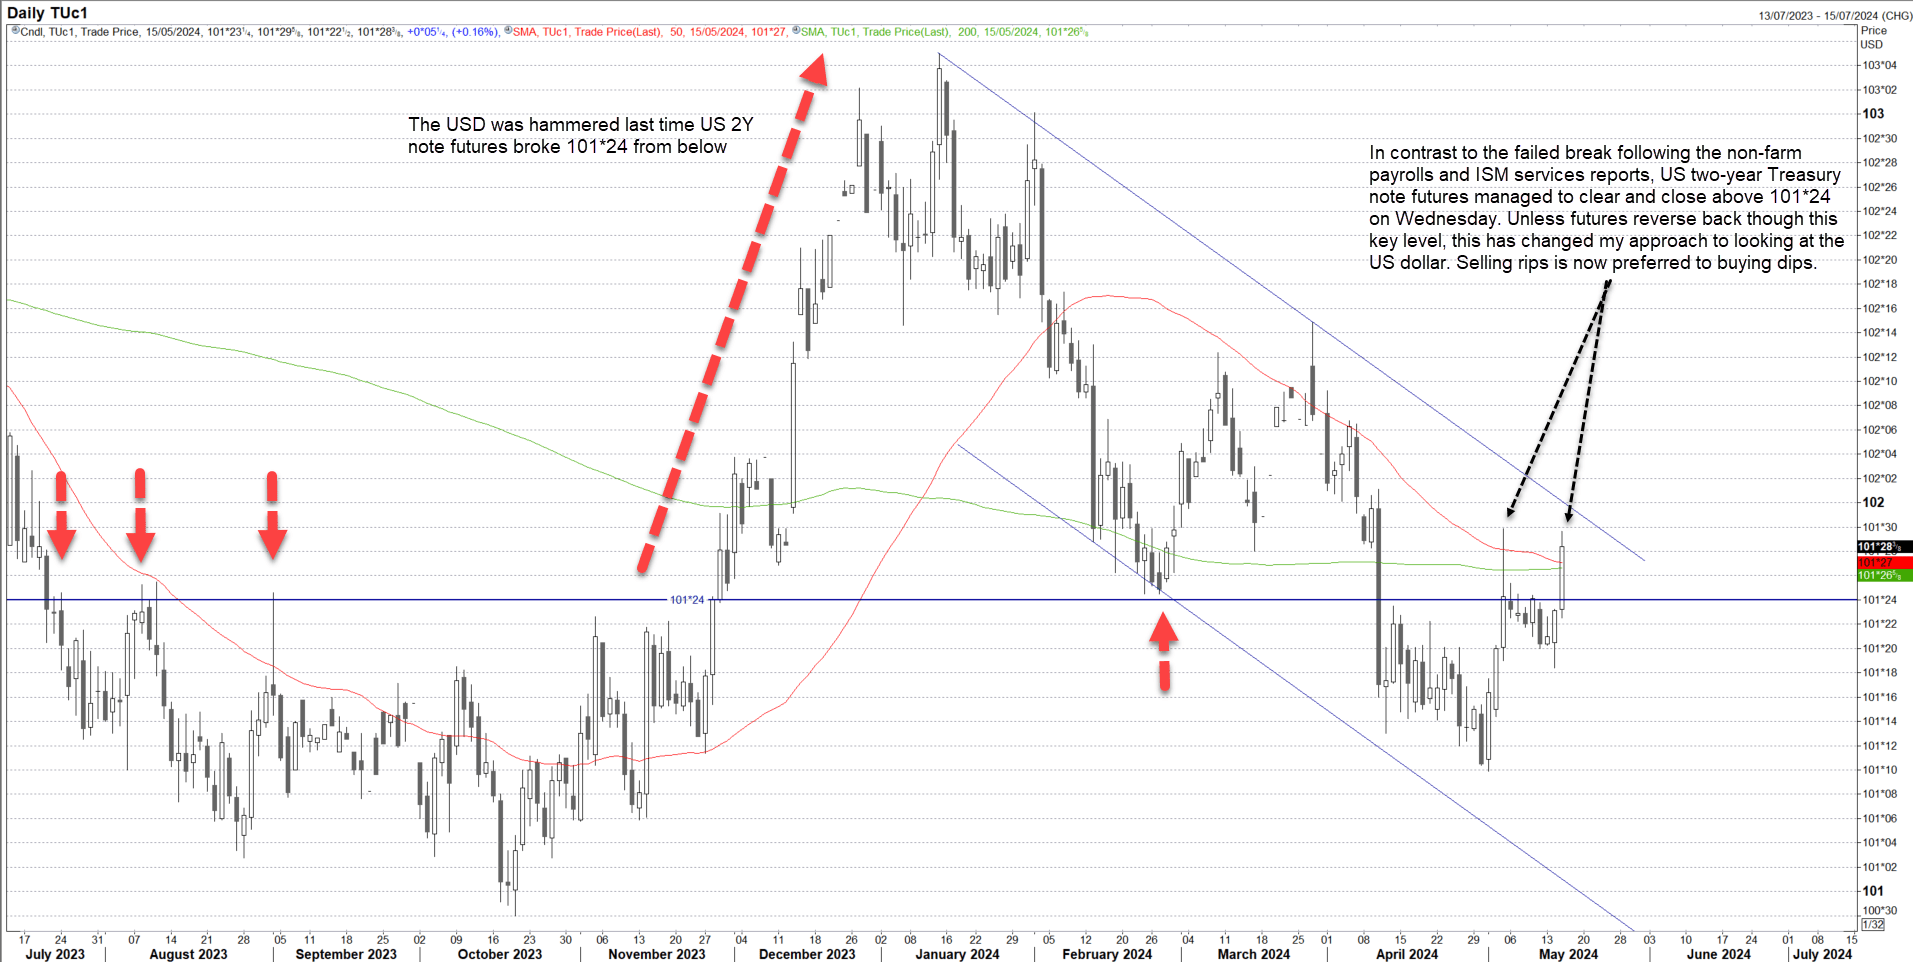This screenshot has height=962, width=1913.
Task: Click the May 2024 time axis label
Action: click(1568, 954)
